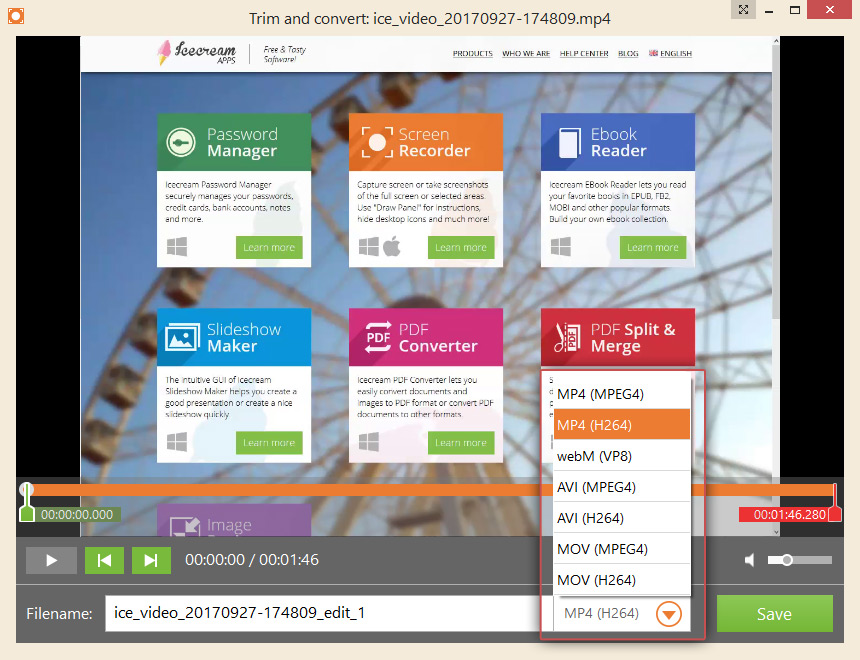Click the green Save button

[x=774, y=613]
